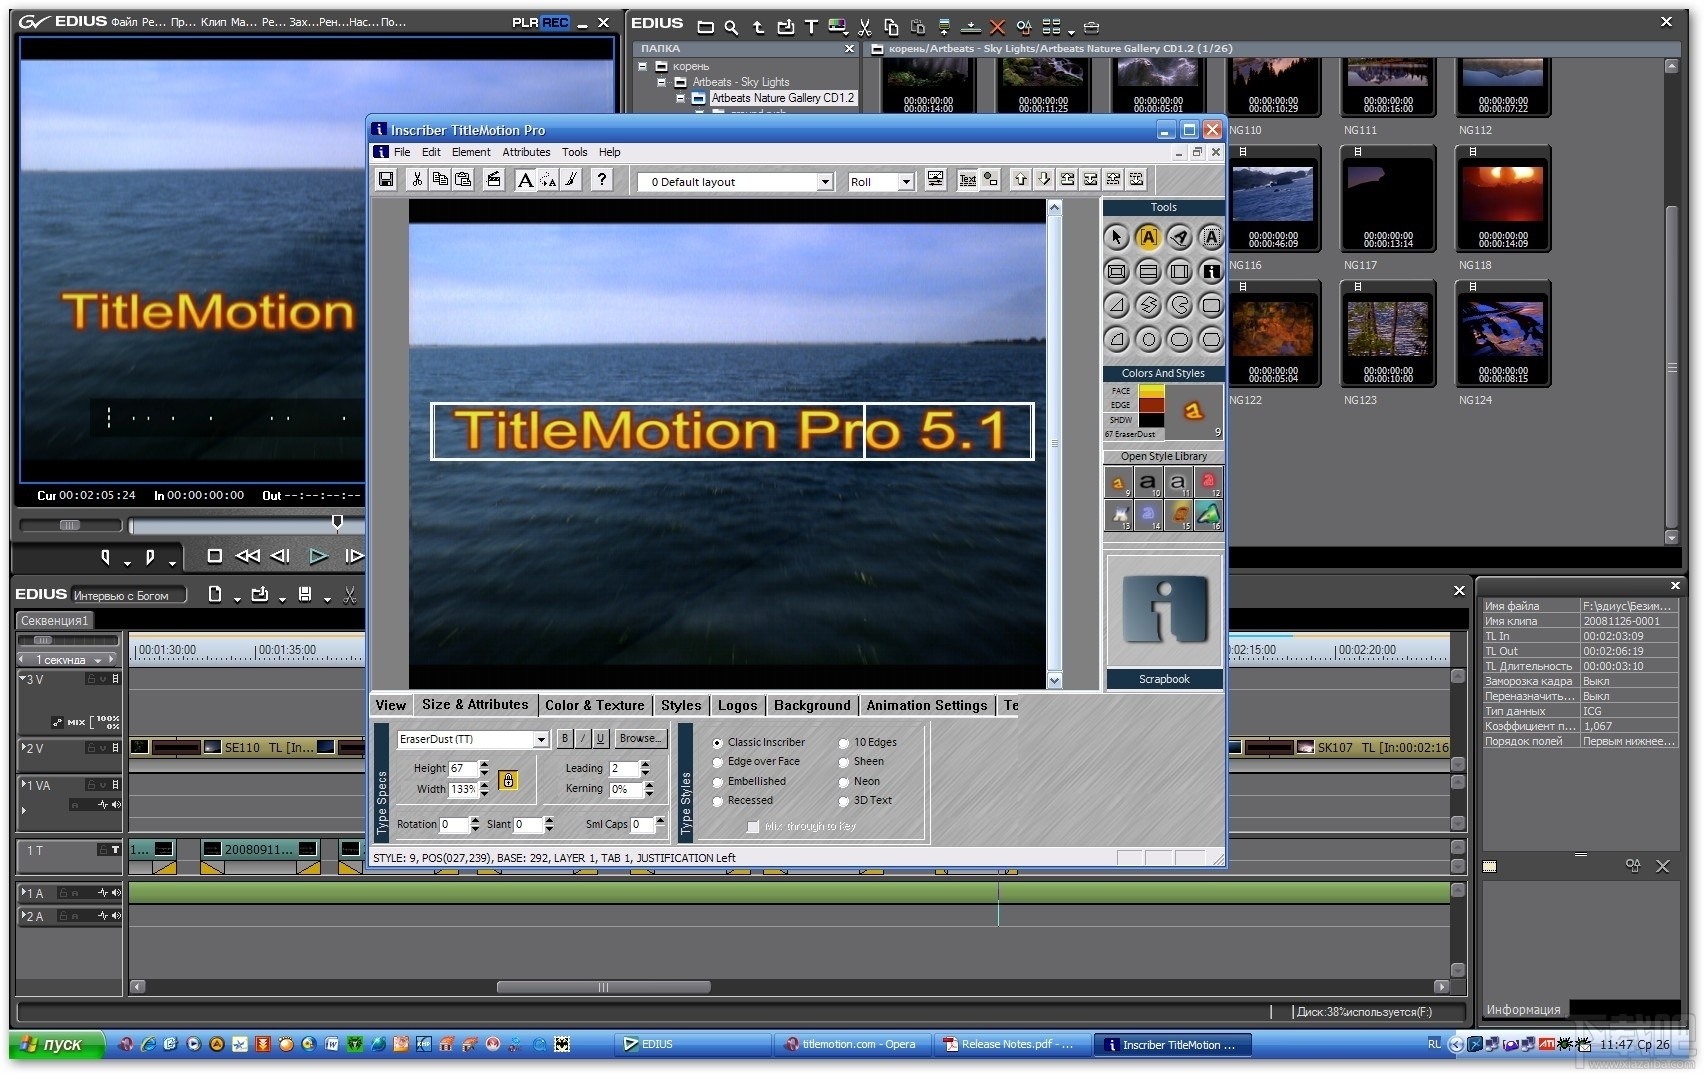The width and height of the screenshot is (1704, 1074).
Task: Select the triangle shape tool
Action: tap(1117, 305)
